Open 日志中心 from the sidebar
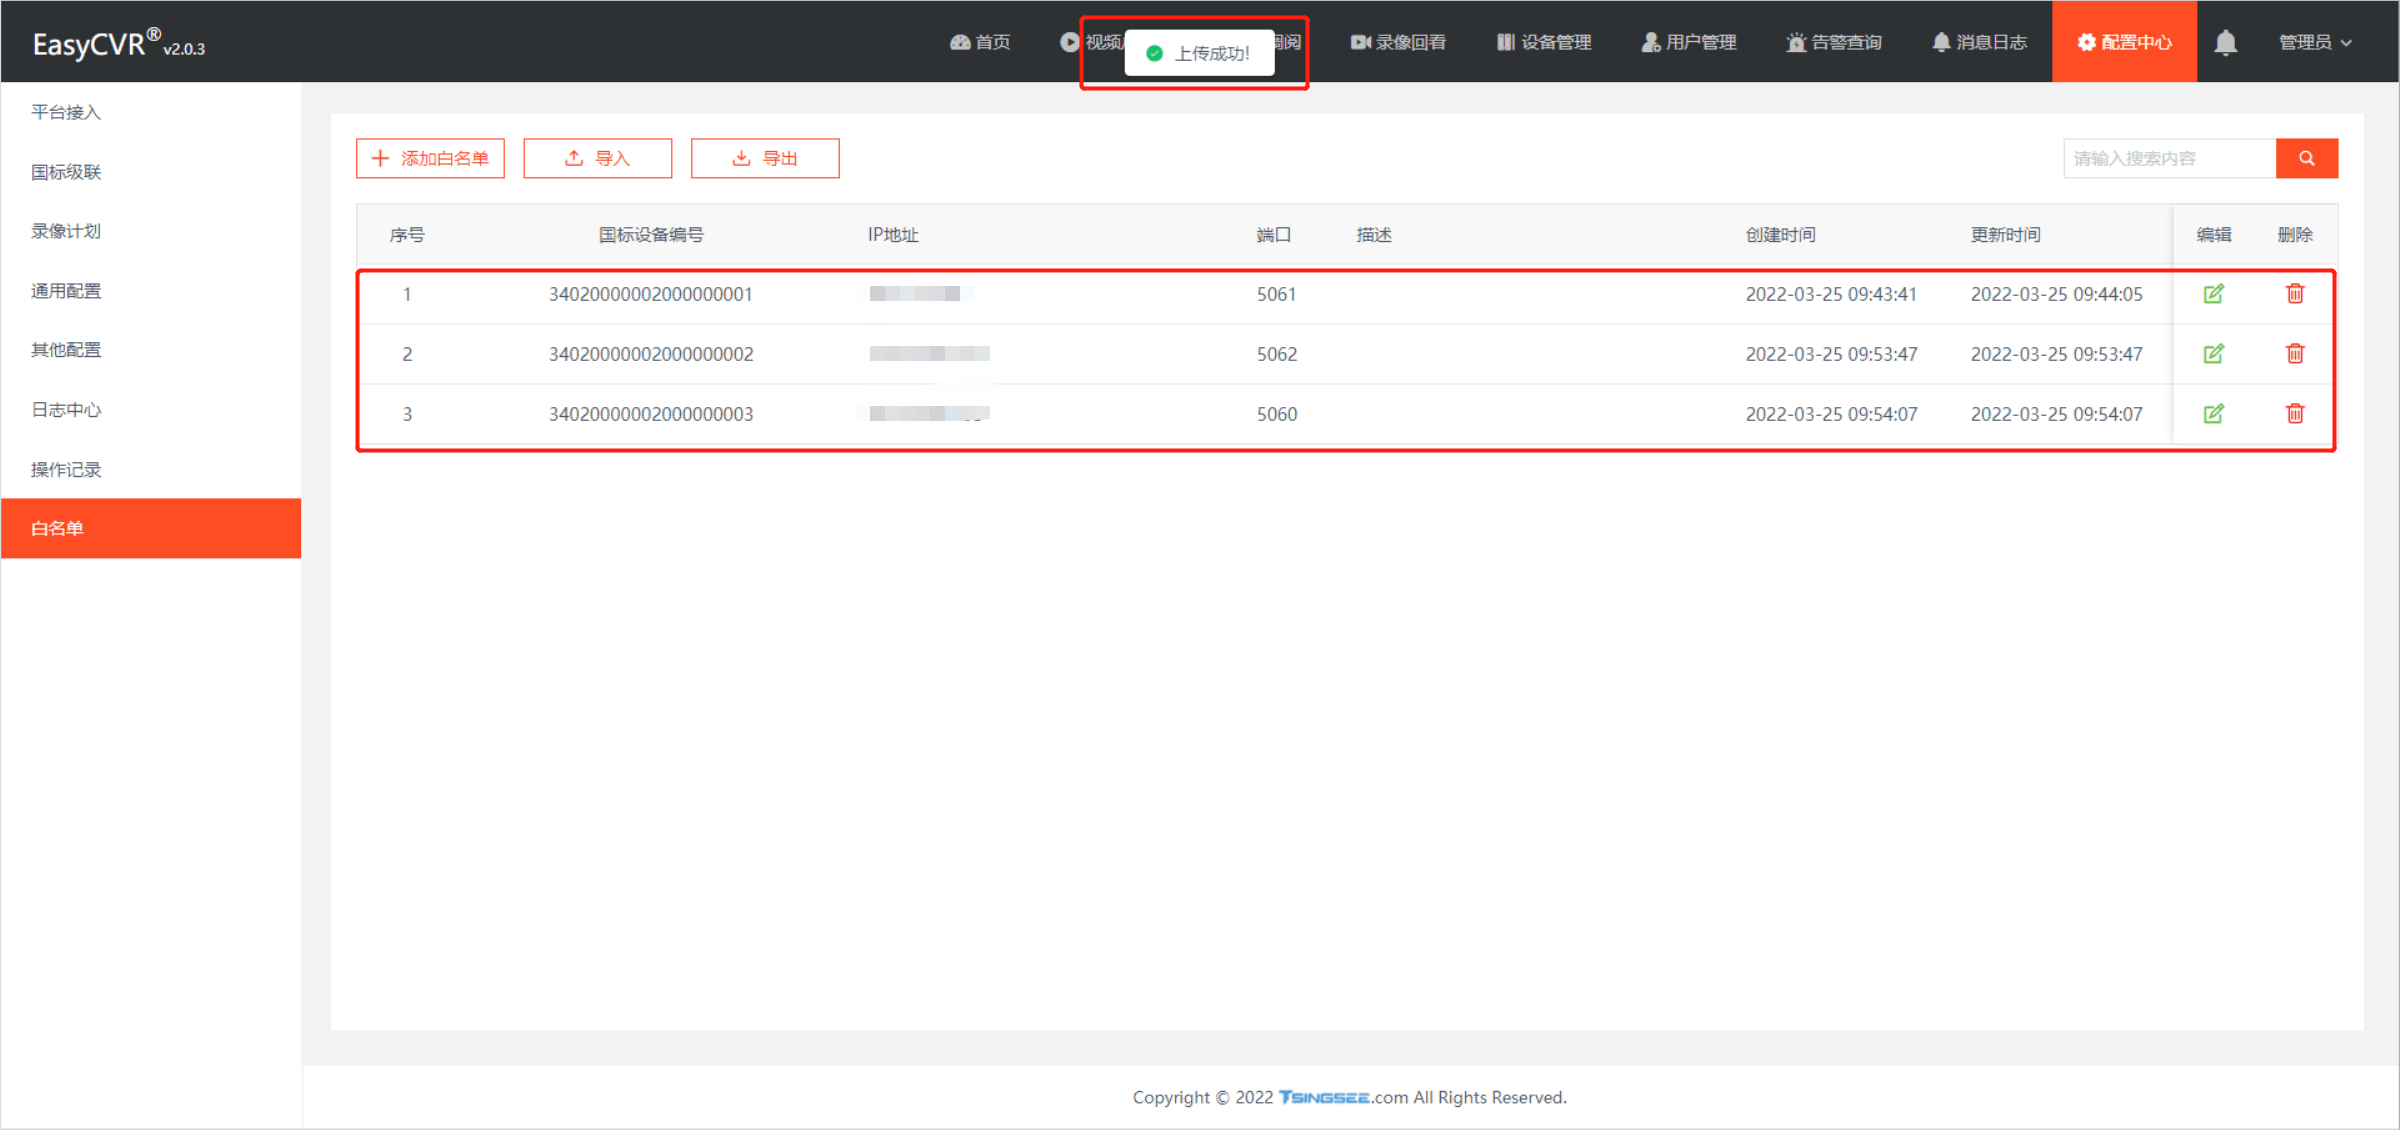2400x1130 pixels. (x=66, y=410)
